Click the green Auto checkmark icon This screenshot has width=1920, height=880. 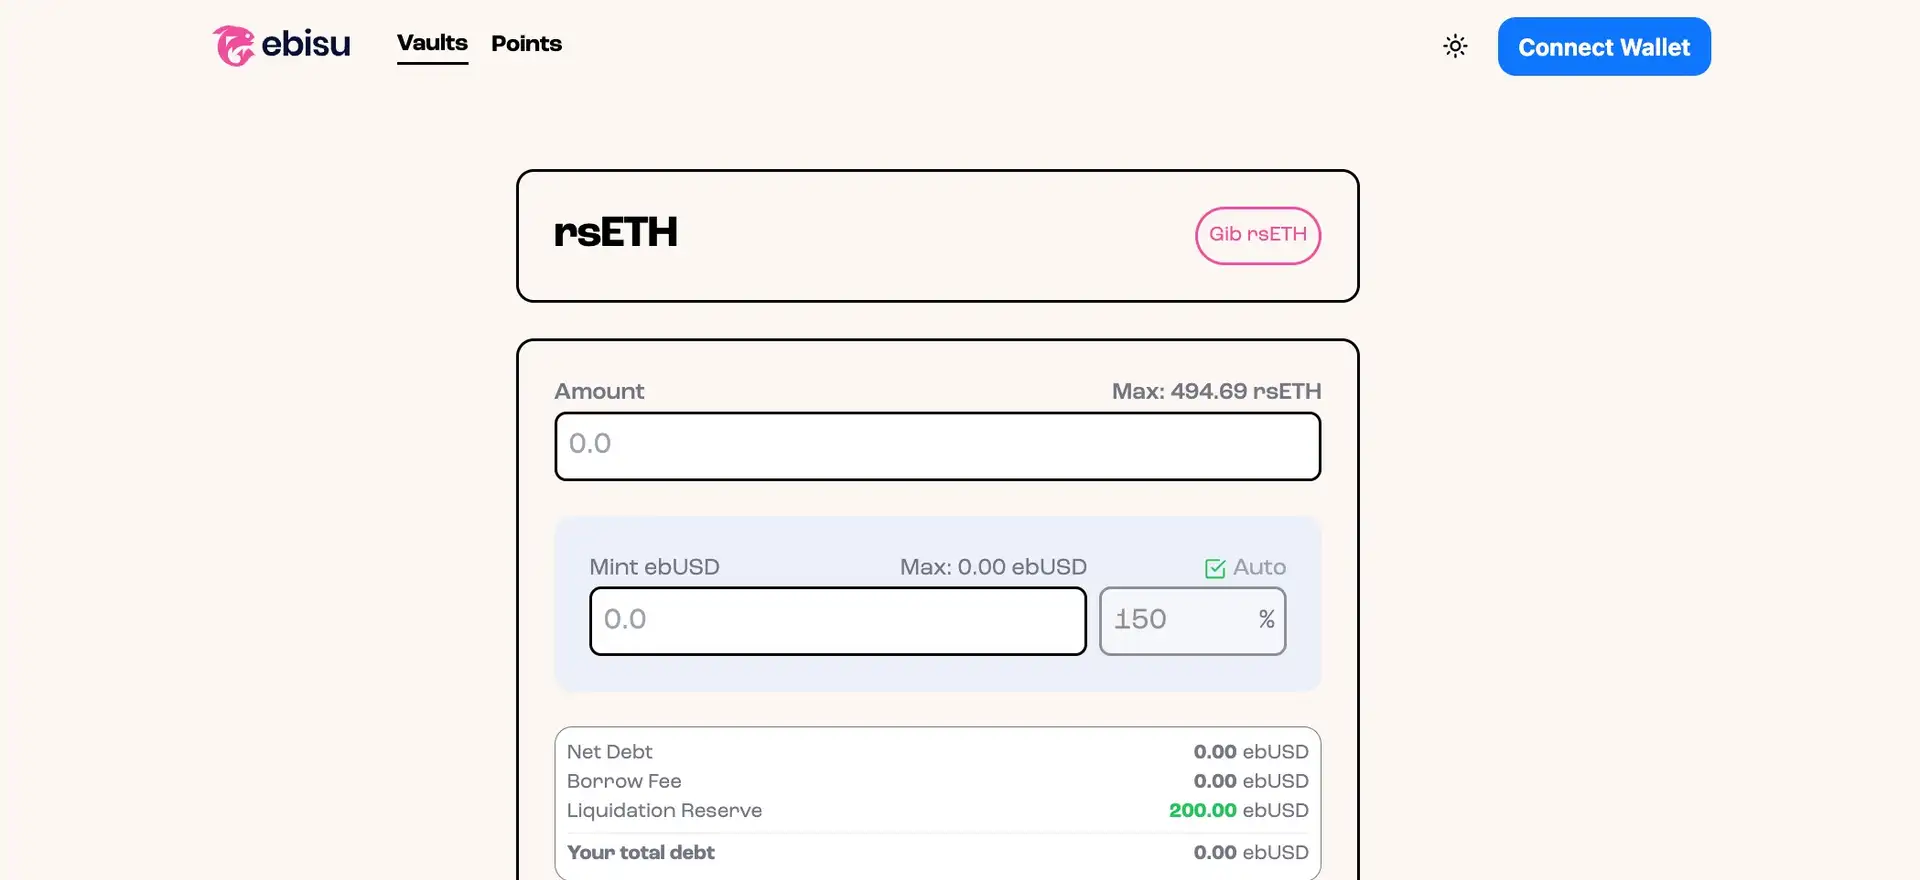pos(1215,568)
